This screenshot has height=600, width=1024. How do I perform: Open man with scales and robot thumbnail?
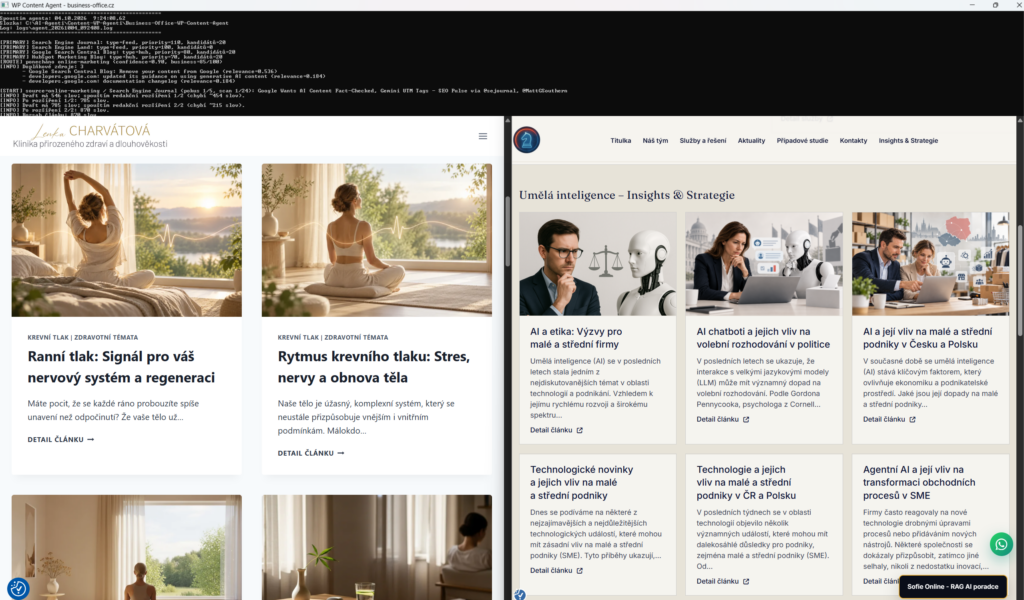(598, 264)
